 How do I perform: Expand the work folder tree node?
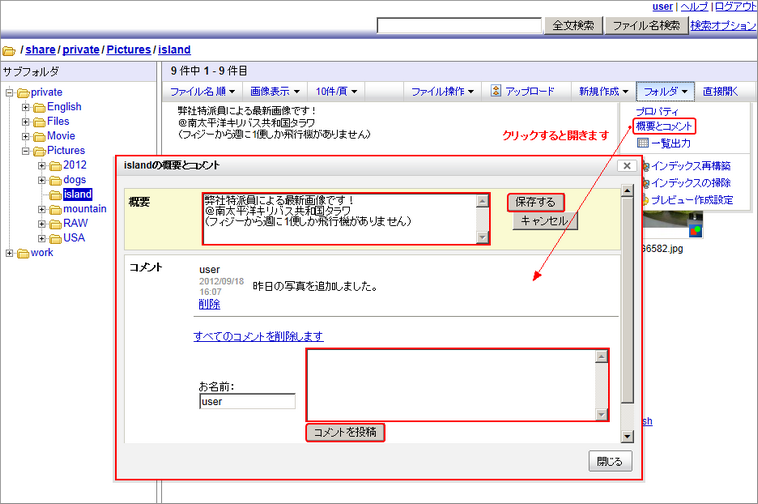click(x=10, y=252)
